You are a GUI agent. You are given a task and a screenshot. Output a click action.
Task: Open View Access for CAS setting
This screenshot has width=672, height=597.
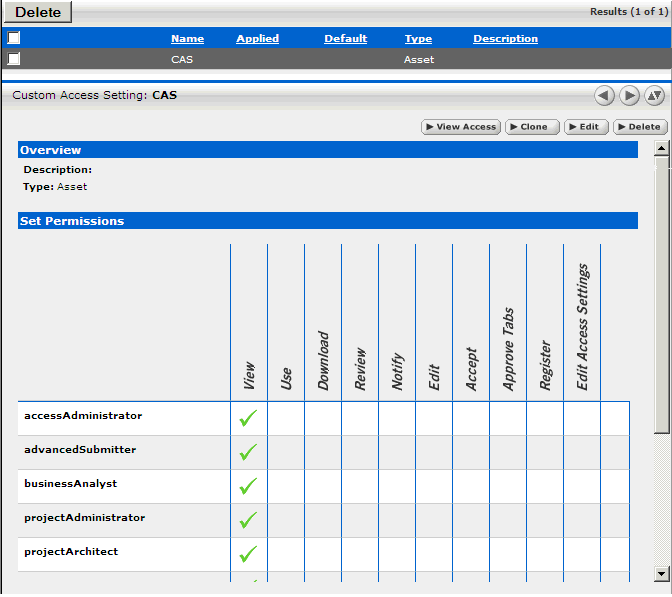pyautogui.click(x=461, y=127)
